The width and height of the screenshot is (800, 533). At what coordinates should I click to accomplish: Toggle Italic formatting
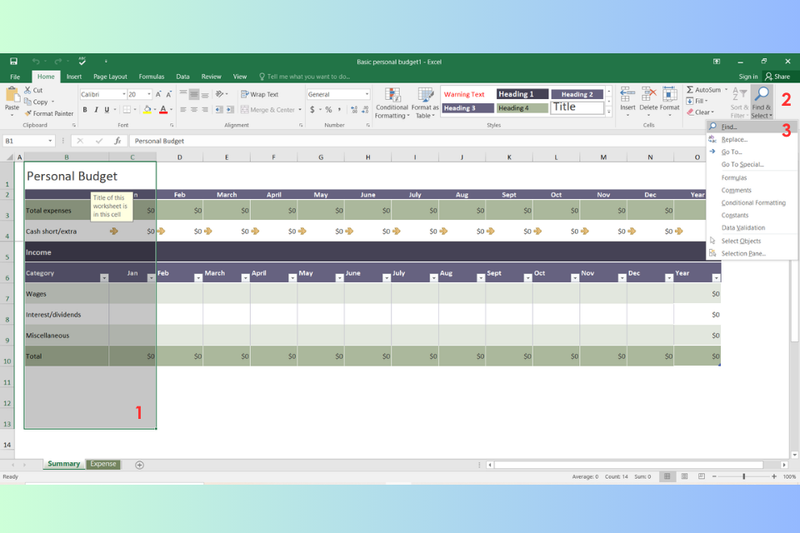coord(96,110)
